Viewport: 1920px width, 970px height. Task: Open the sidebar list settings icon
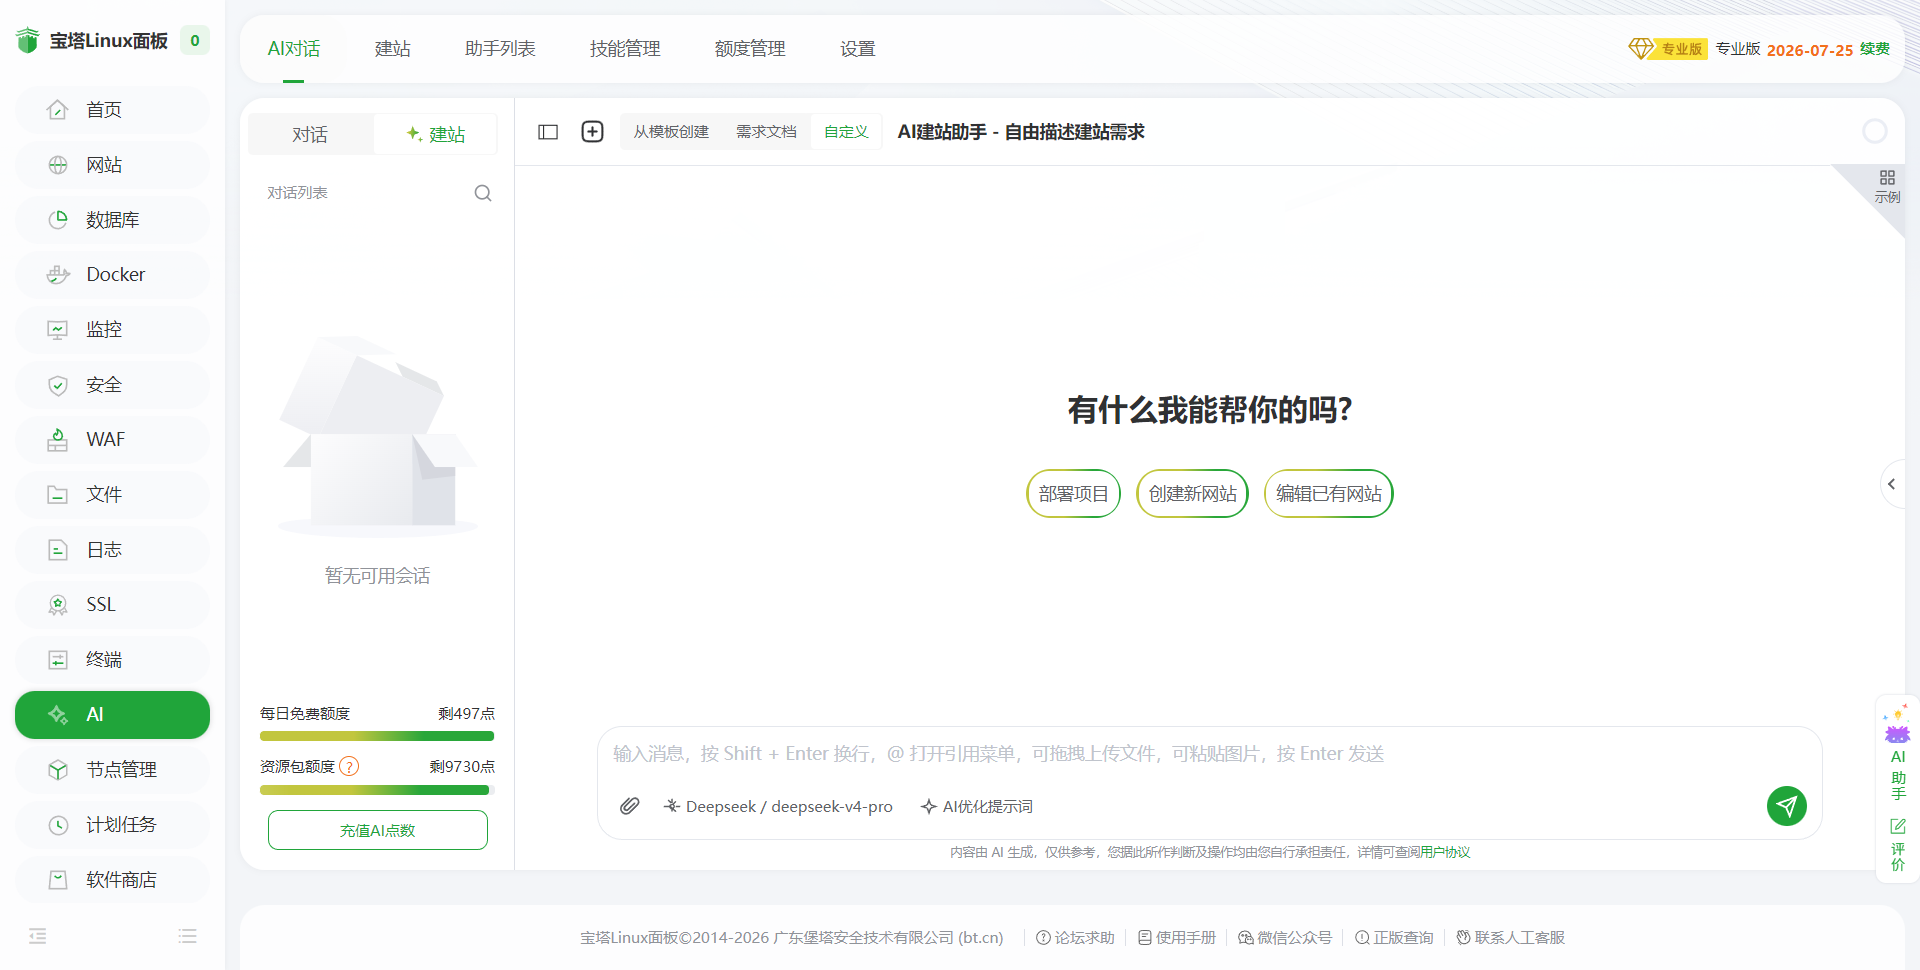[x=187, y=936]
